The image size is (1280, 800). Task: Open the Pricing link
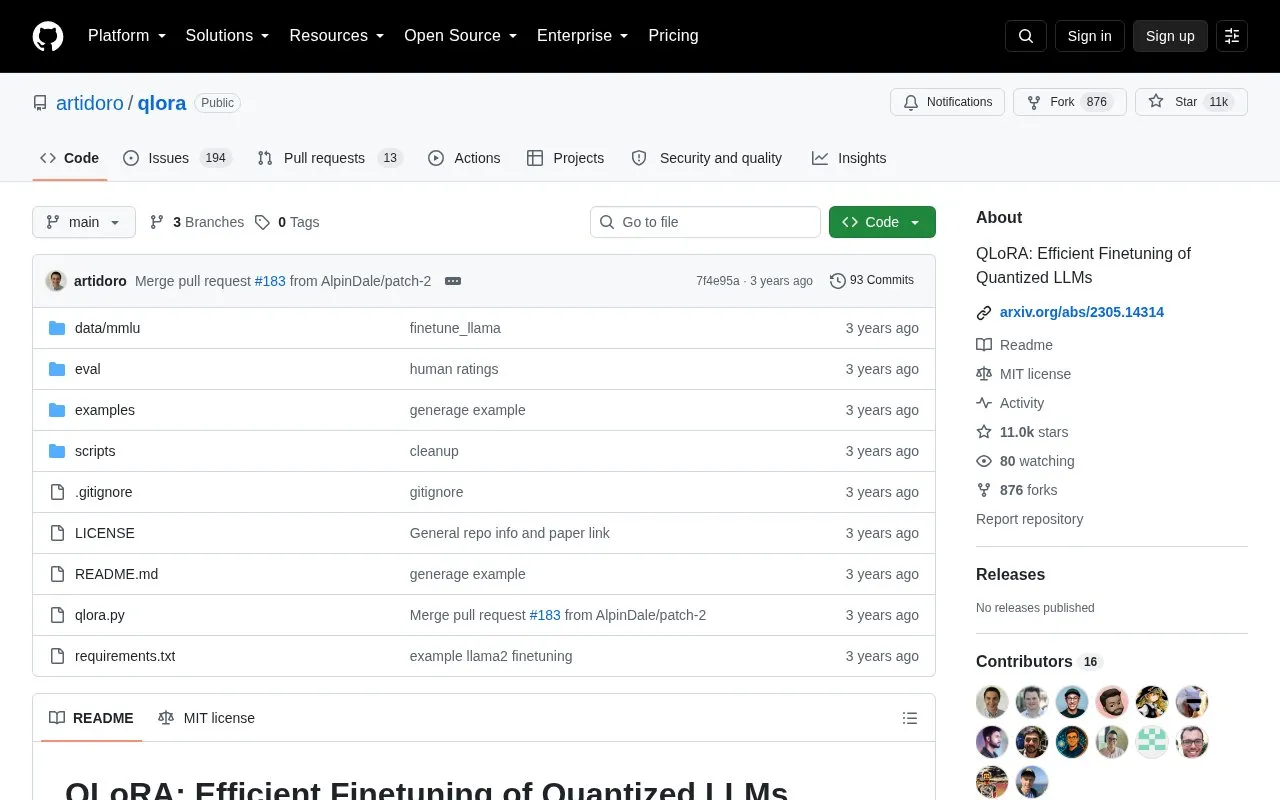[673, 36]
